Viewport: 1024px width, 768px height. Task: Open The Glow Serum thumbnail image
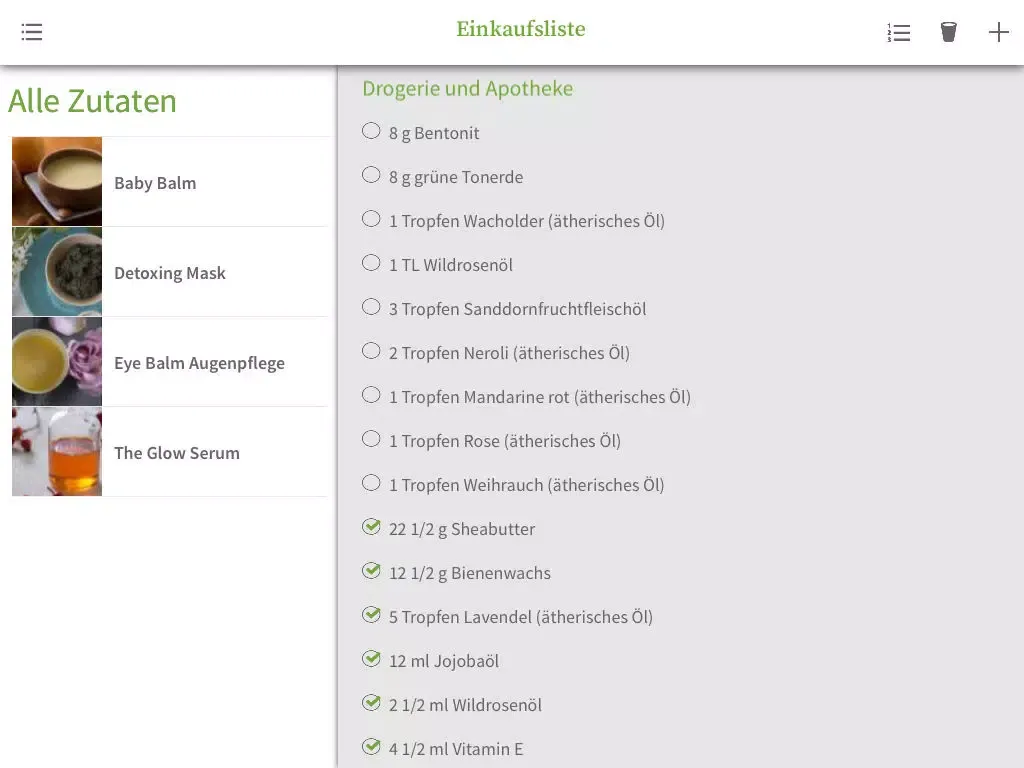tap(57, 452)
